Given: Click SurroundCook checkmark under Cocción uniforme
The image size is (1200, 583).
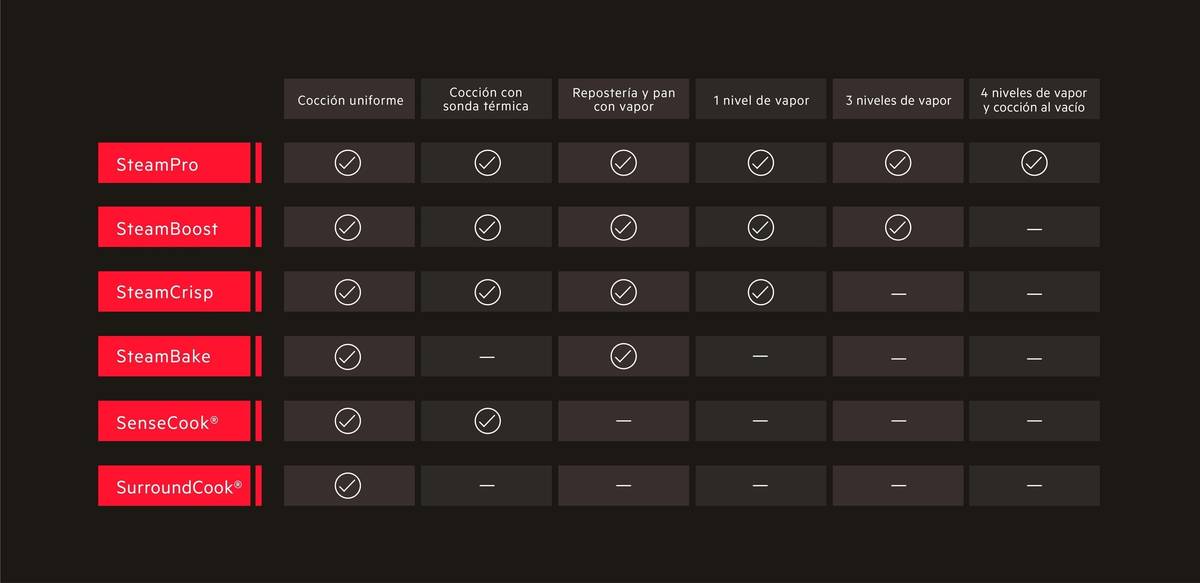Looking at the screenshot, I should pyautogui.click(x=348, y=485).
